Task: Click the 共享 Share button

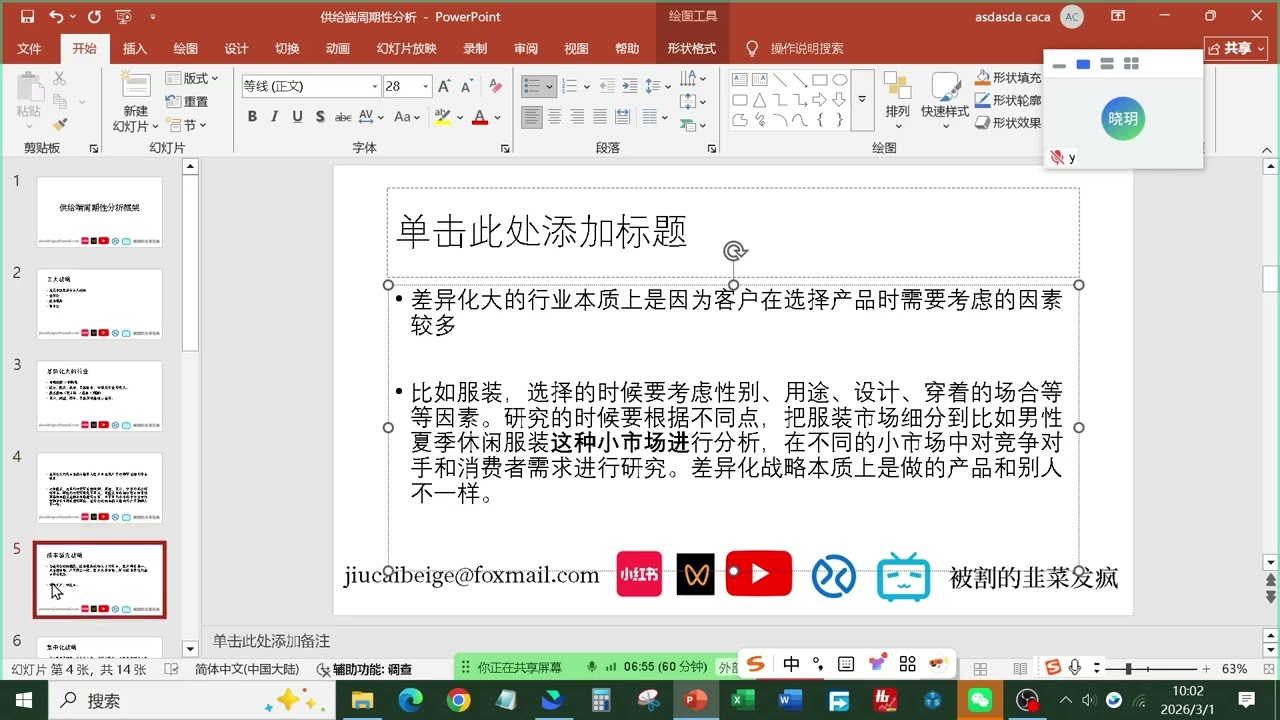Action: 1237,48
